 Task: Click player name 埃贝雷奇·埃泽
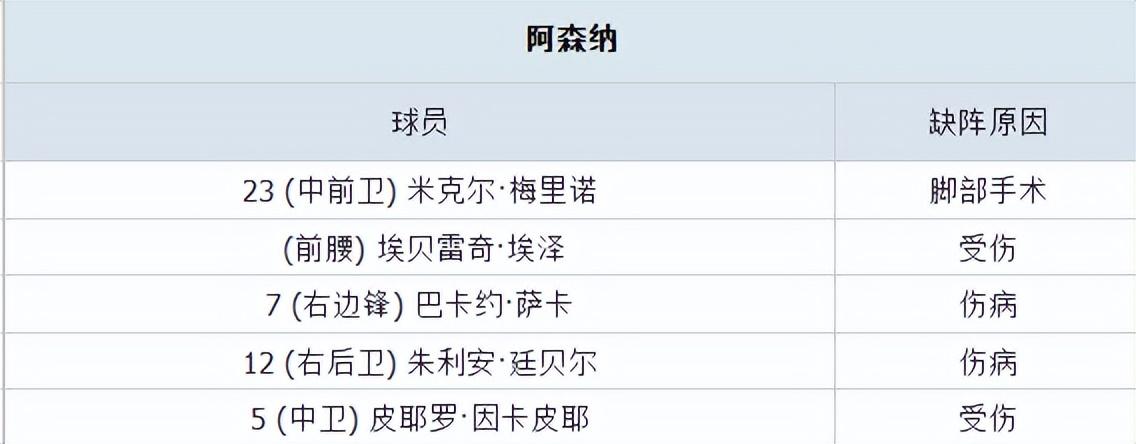(471, 248)
